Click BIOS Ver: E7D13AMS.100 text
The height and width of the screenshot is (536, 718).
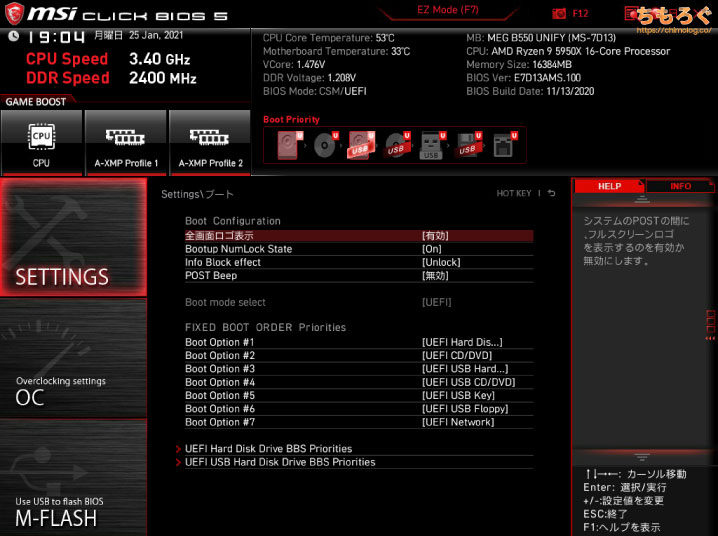pyautogui.click(x=523, y=78)
